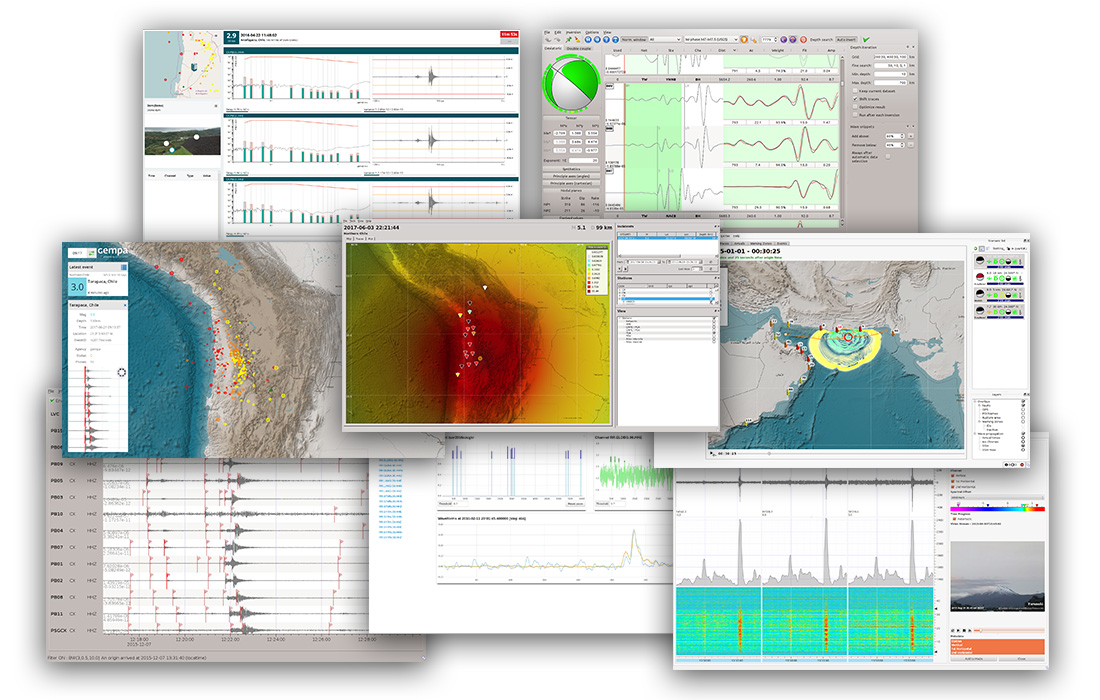Image resolution: width=1100 pixels, height=700 pixels.
Task: Click the red record icon at tsunami window corner
Action: coord(1022,464)
